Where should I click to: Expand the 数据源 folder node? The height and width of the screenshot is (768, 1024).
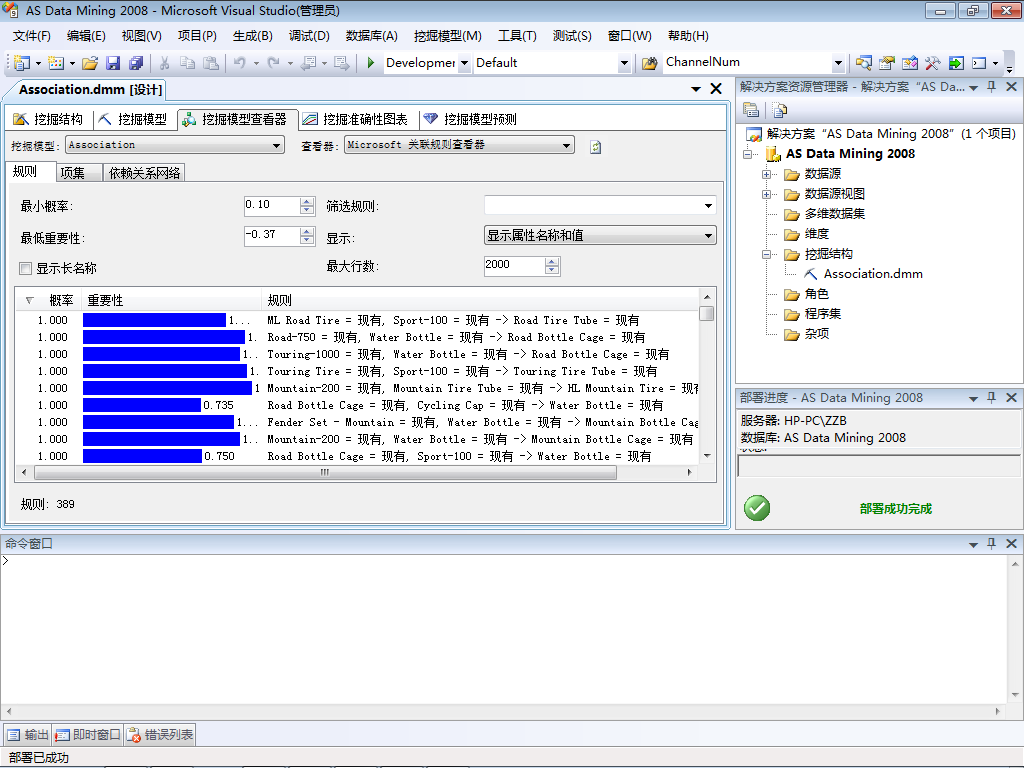[x=767, y=174]
